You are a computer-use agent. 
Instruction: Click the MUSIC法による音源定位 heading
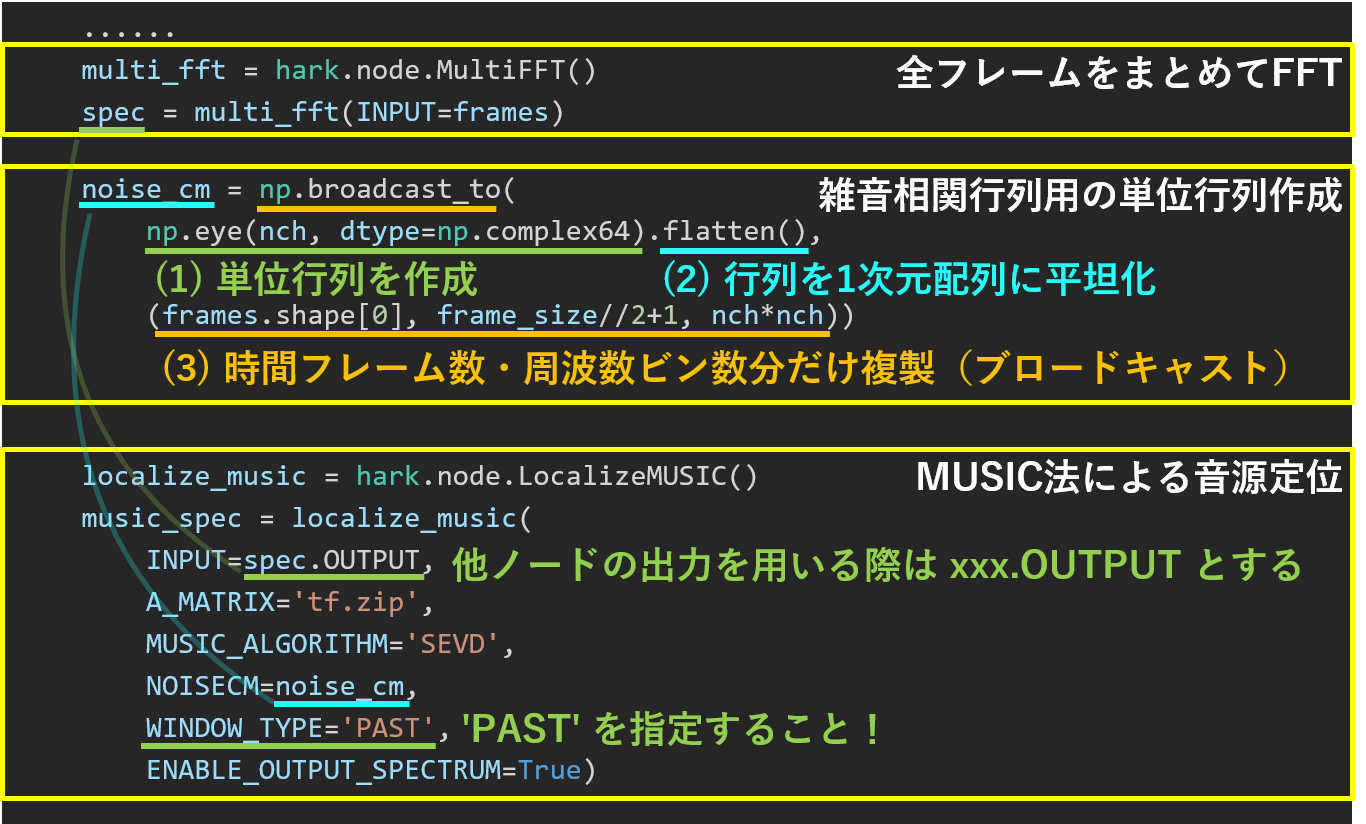tap(1128, 478)
